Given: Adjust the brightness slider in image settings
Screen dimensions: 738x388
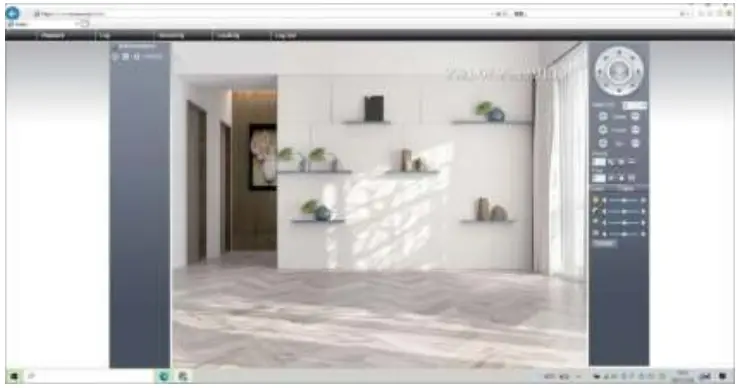Looking at the screenshot, I should pos(624,200).
